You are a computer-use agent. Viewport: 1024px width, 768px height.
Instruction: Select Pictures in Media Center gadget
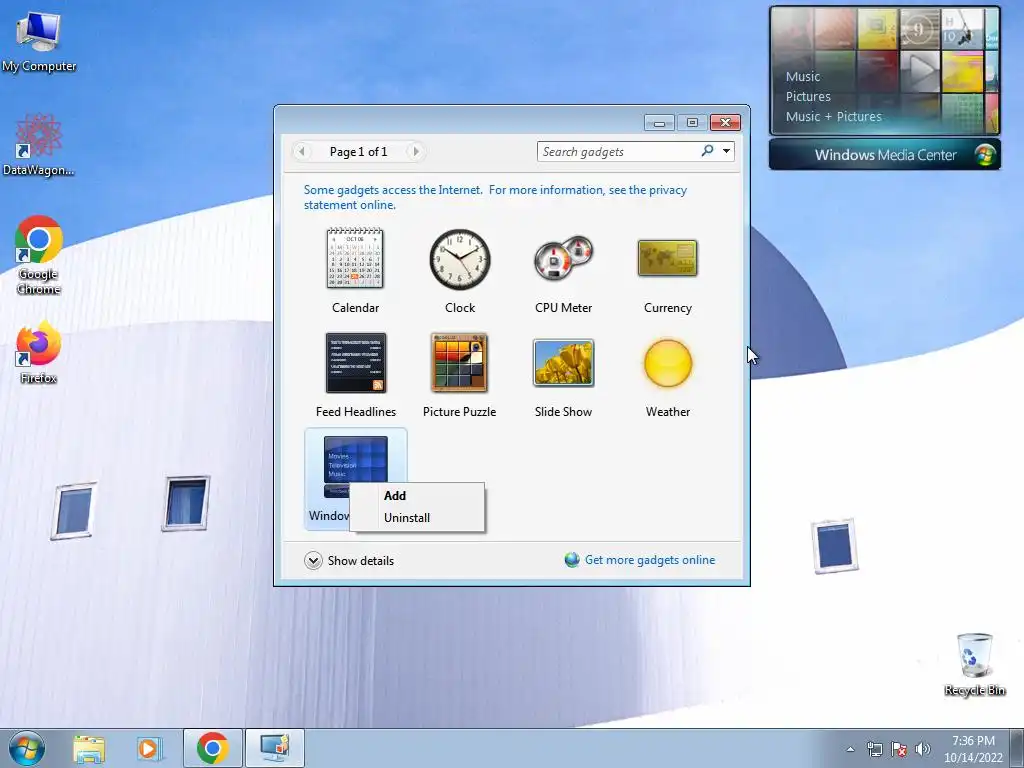pos(808,97)
